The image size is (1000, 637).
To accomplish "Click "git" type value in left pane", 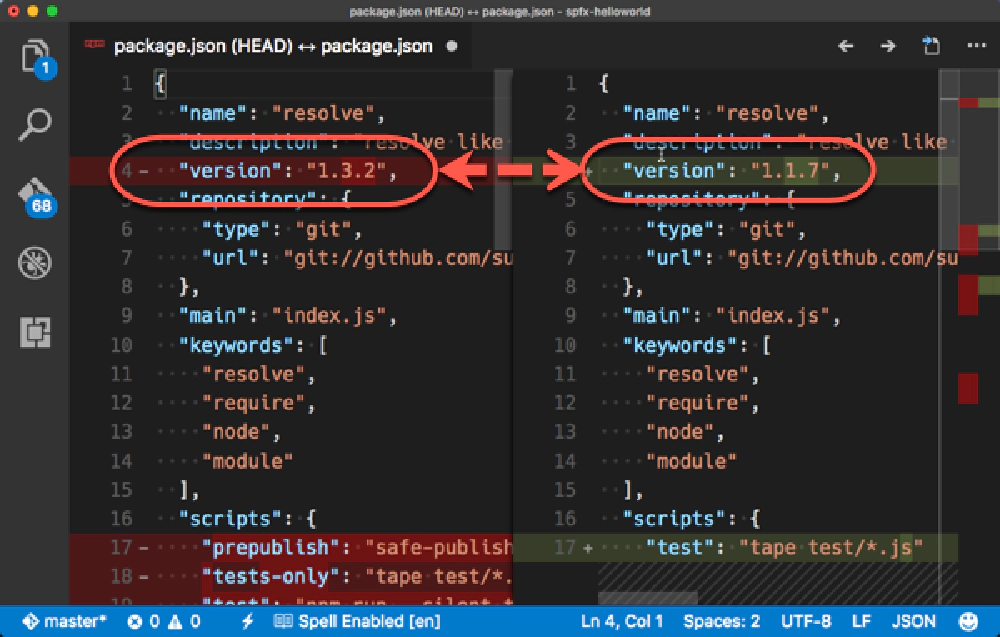I will pyautogui.click(x=323, y=229).
